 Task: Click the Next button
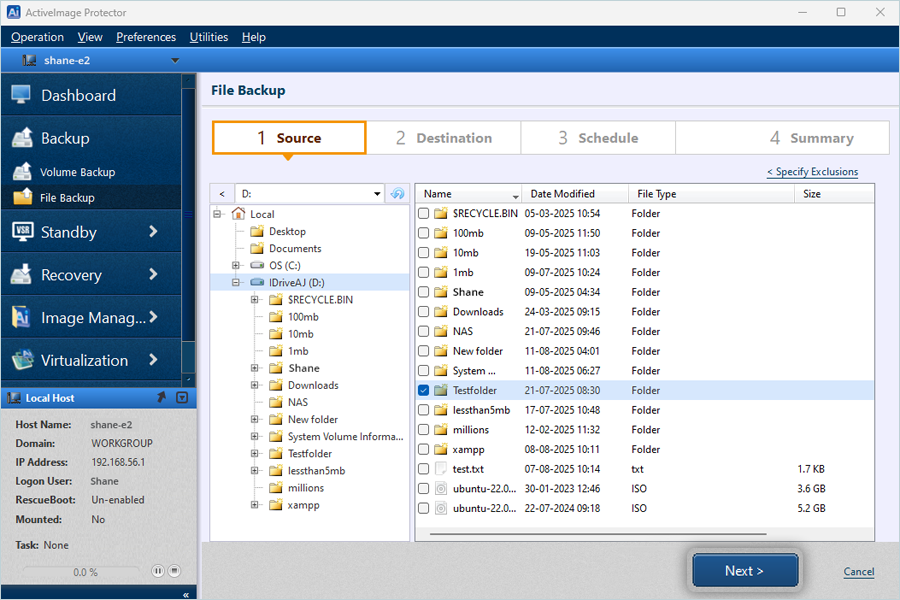tap(745, 571)
